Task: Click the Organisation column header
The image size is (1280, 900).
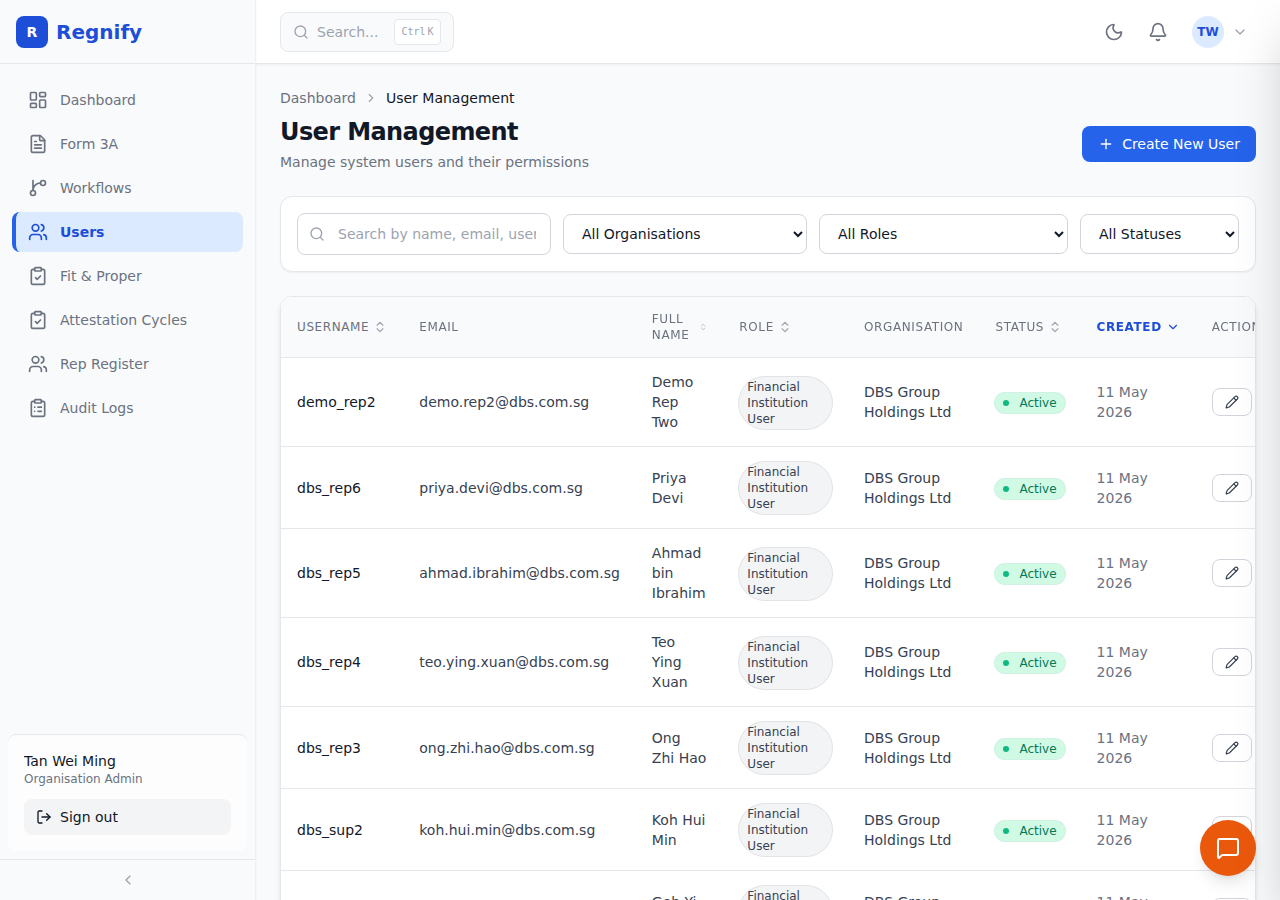Action: [913, 327]
